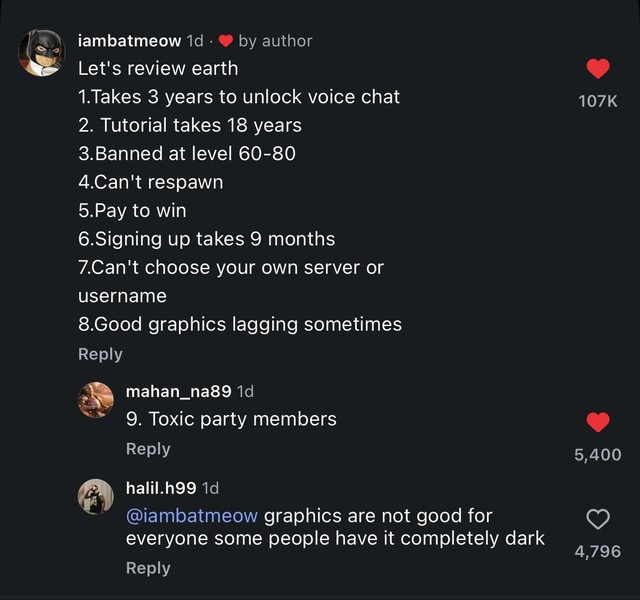Click the iambatmeow username
640x600 pixels.
coord(129,41)
